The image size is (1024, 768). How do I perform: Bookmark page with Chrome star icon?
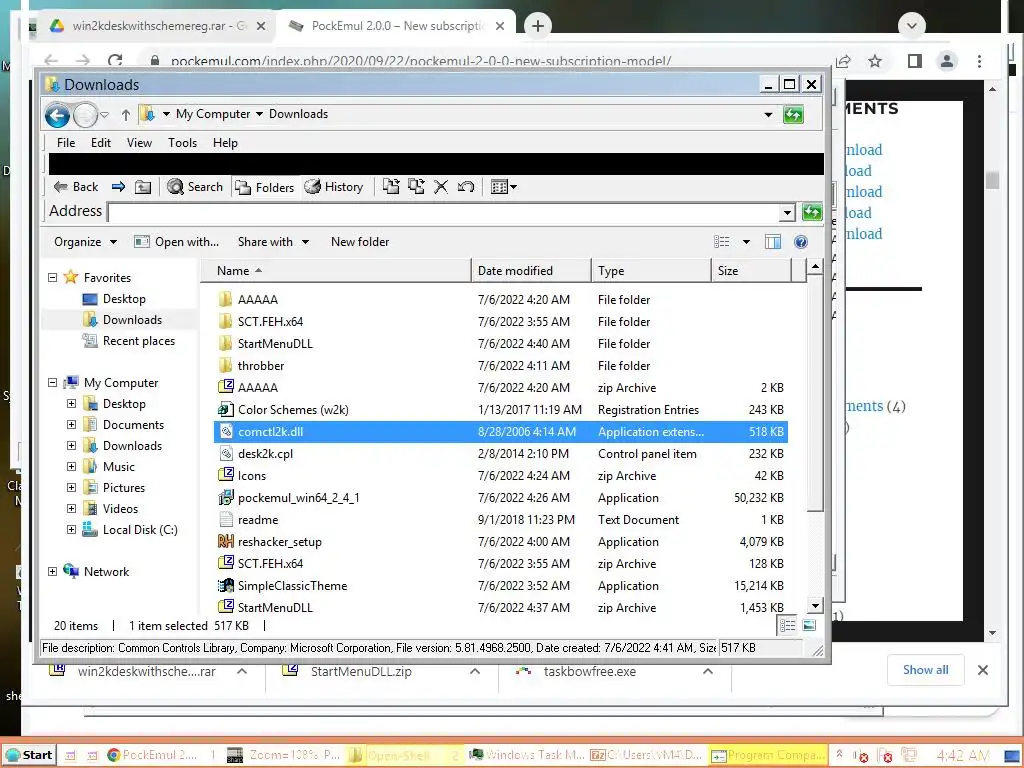[875, 61]
